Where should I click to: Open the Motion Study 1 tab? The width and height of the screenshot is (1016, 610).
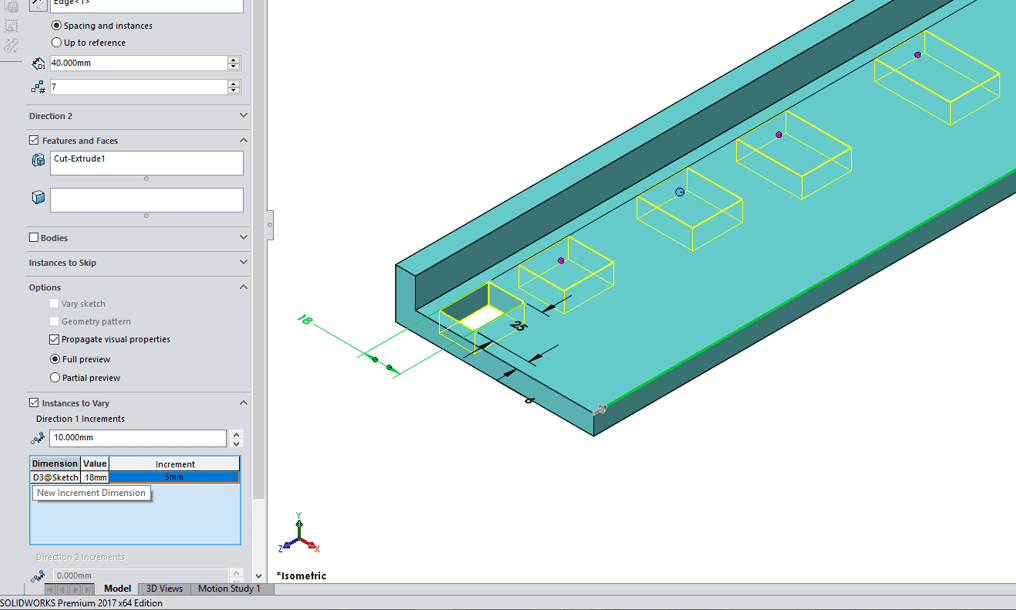click(x=228, y=589)
